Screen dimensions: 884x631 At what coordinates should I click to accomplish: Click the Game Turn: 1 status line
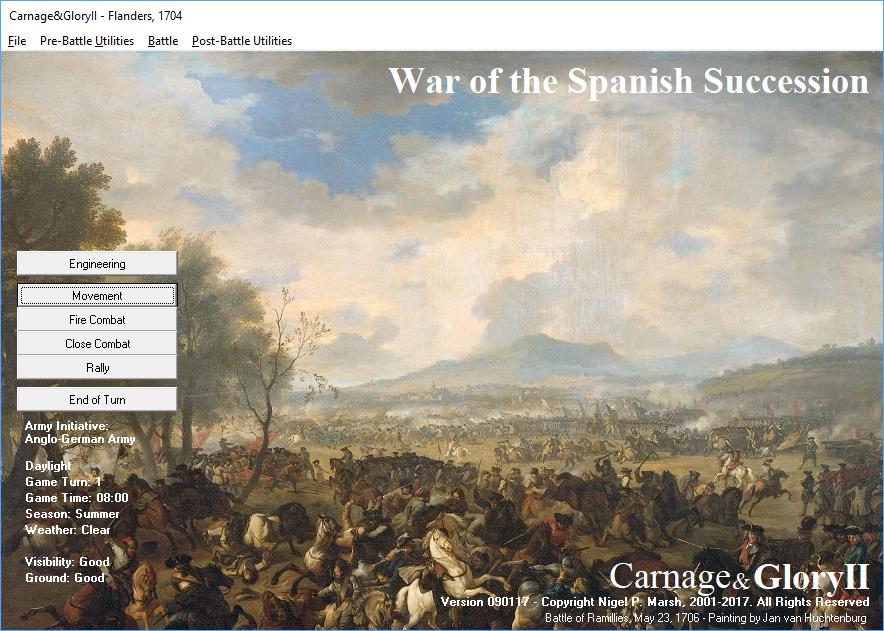coord(63,482)
